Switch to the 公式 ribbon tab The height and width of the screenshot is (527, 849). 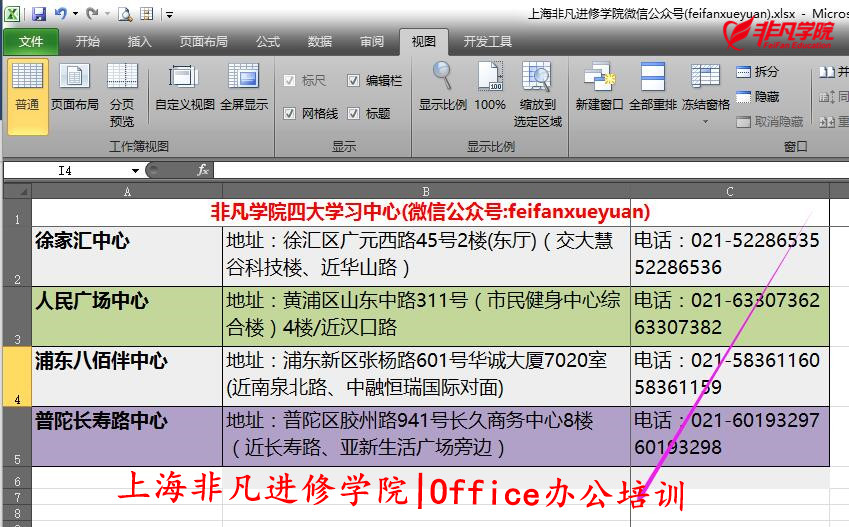coord(267,41)
